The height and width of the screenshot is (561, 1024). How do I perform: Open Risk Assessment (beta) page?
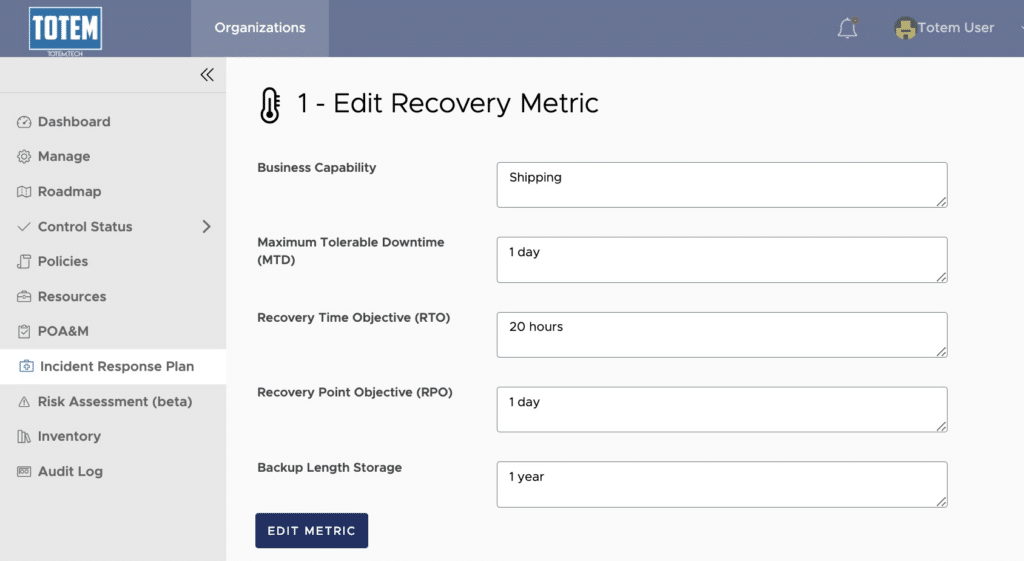(x=115, y=402)
